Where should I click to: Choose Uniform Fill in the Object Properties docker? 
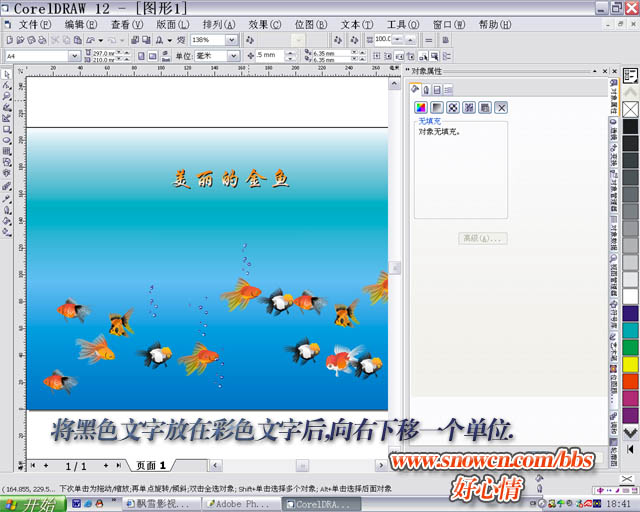pyautogui.click(x=420, y=107)
